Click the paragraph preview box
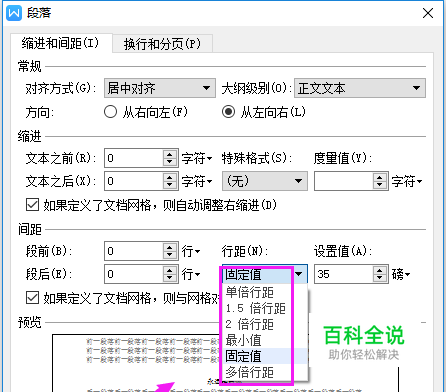 [x=225, y=363]
